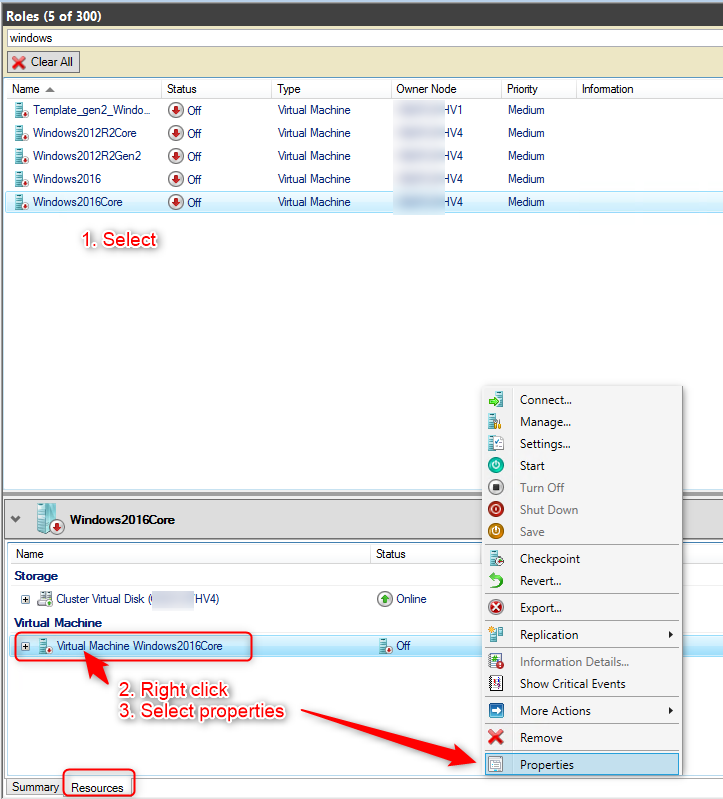Click the Medium priority of Windows2016 row

coord(526,179)
